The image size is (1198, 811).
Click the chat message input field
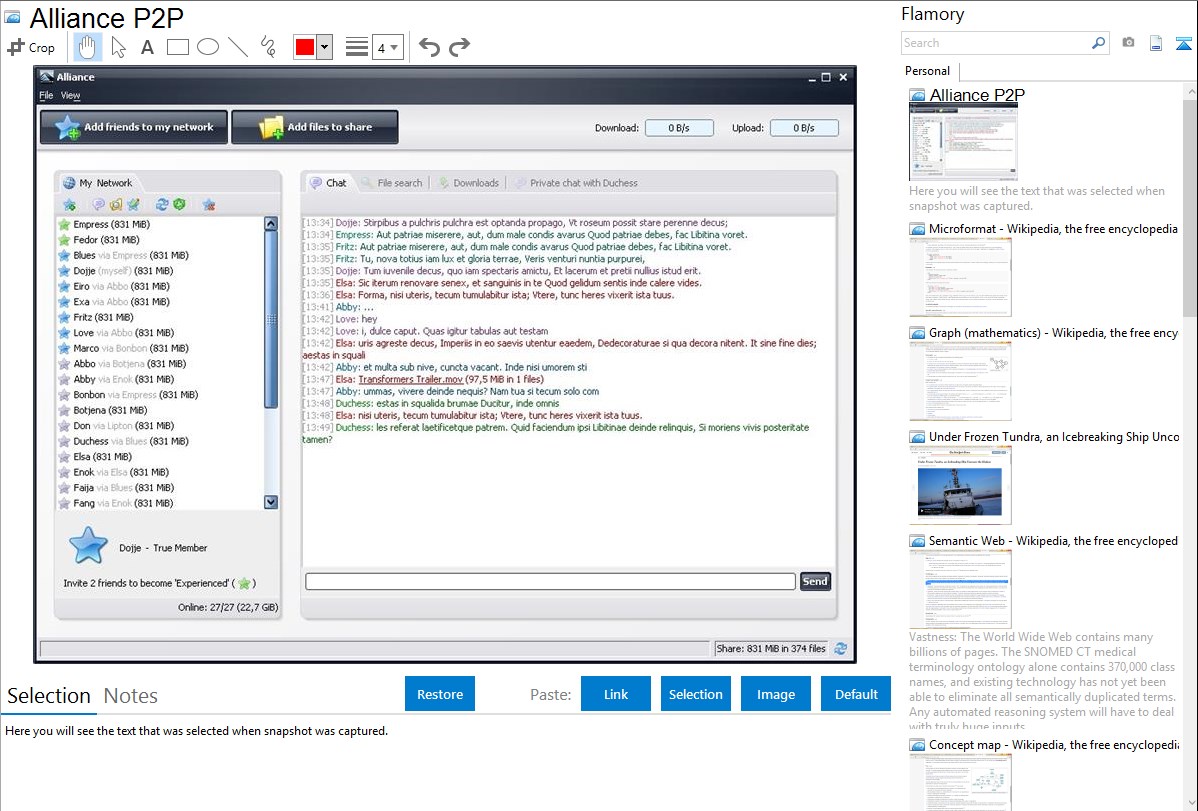click(550, 582)
